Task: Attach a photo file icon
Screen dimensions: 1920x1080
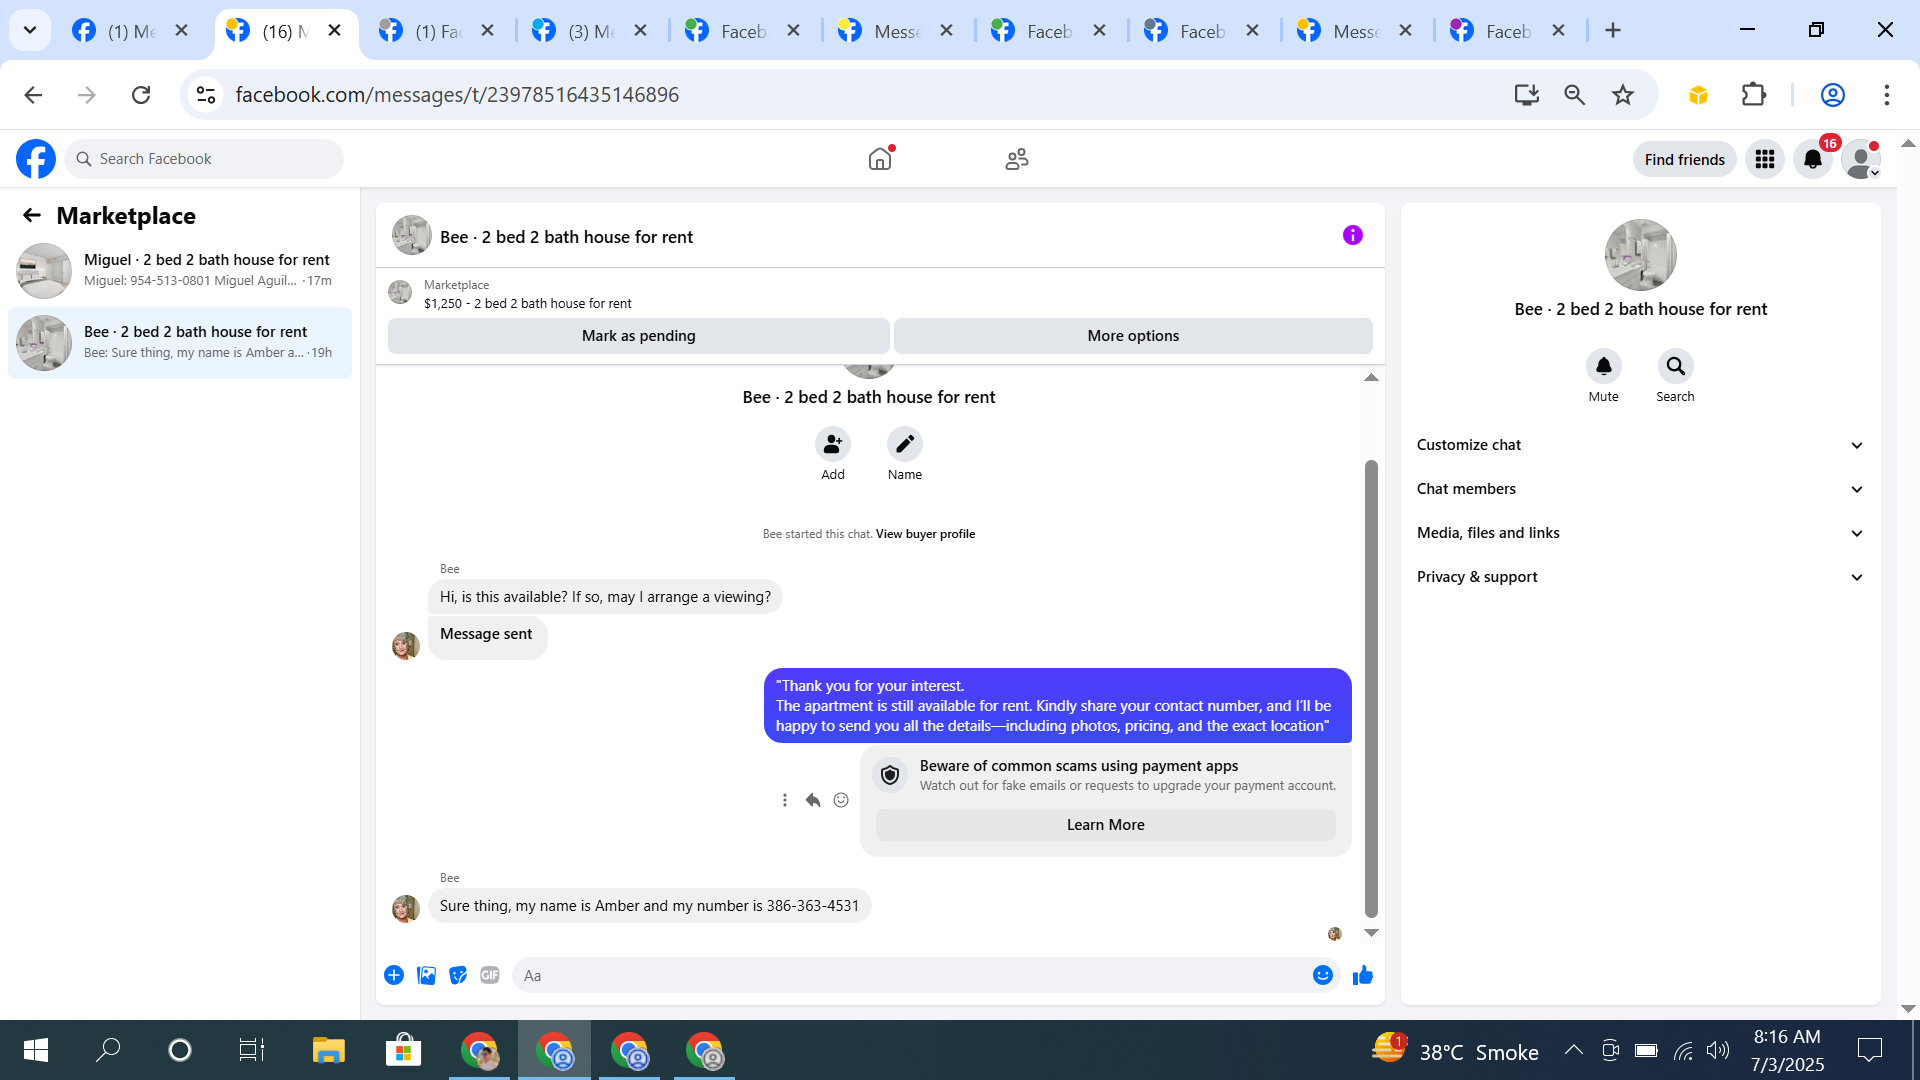Action: tap(426, 976)
